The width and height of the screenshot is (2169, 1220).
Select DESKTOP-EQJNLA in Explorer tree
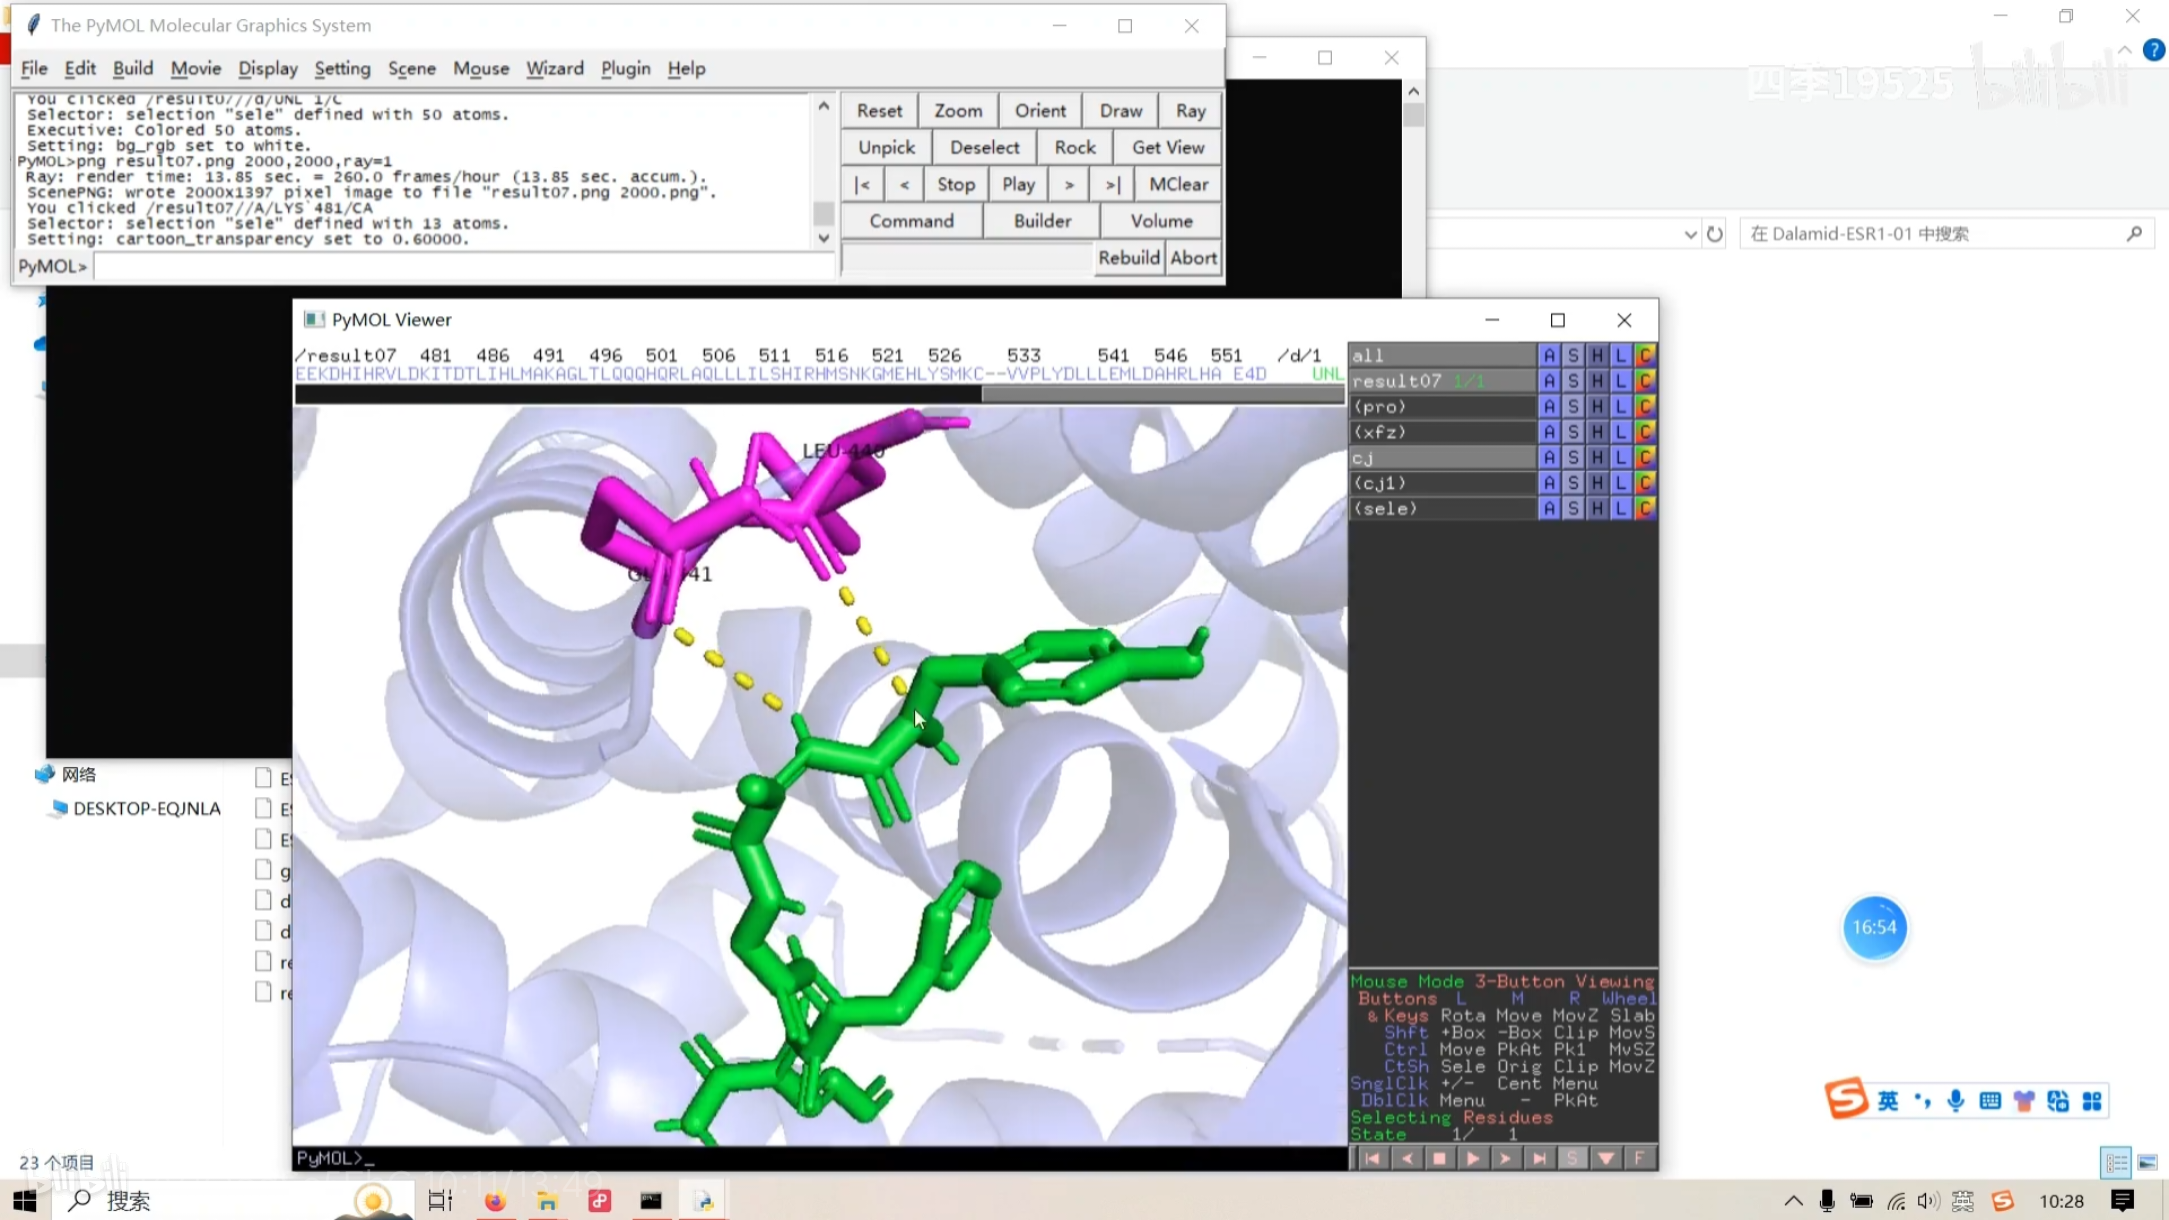tap(146, 808)
